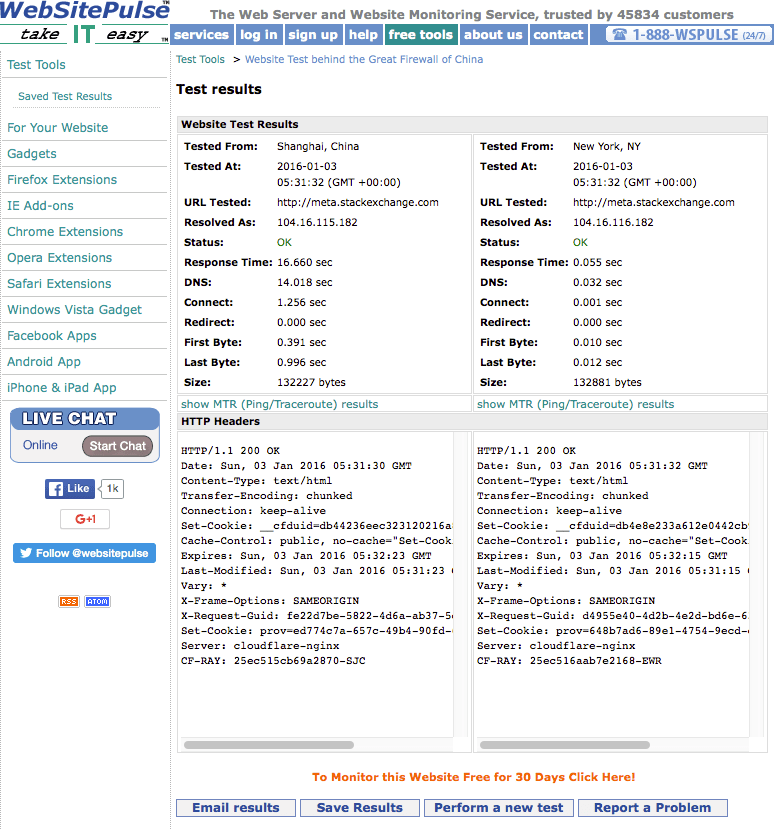Click the Save Results button
The width and height of the screenshot is (774, 829).
click(x=360, y=808)
